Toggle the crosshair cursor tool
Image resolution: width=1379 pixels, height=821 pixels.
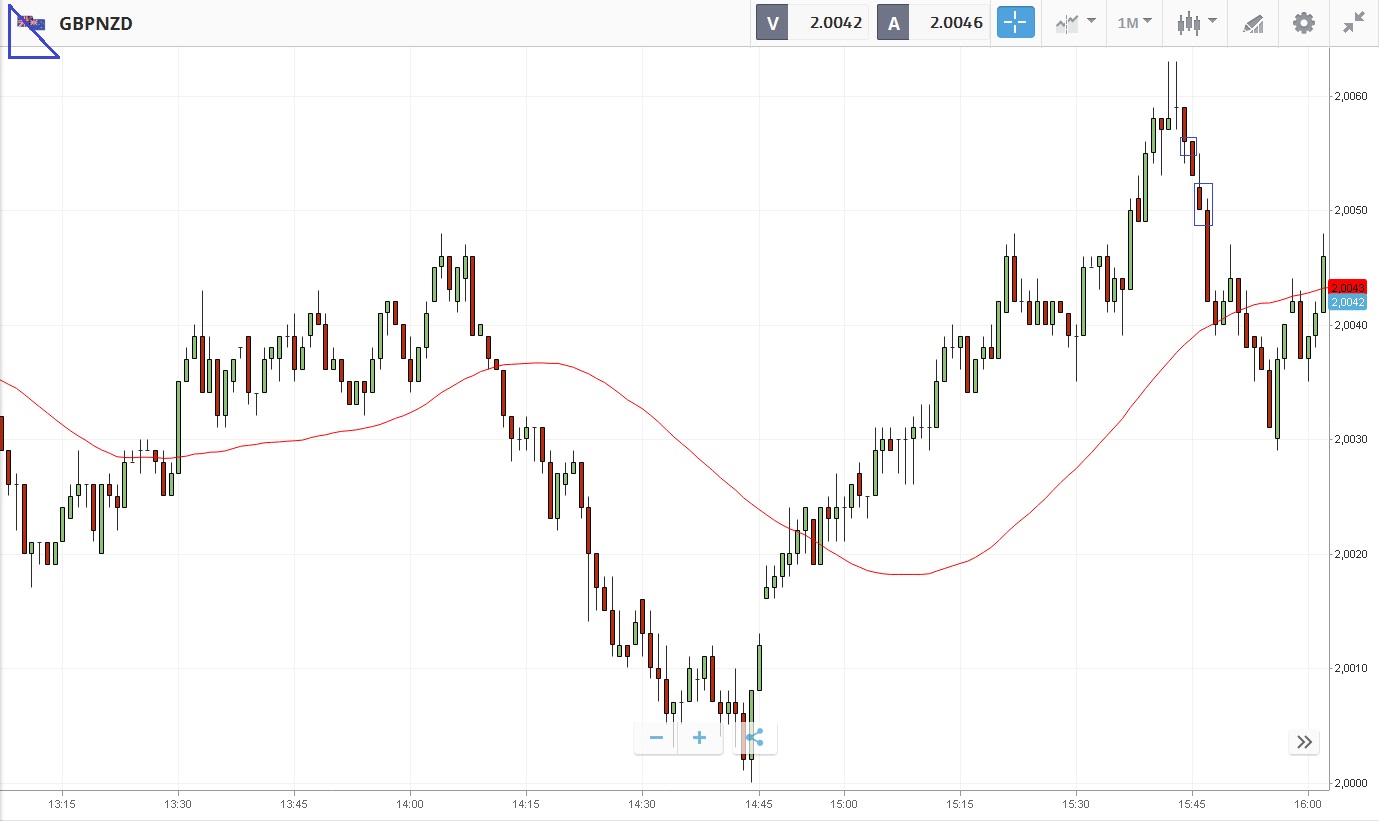click(x=1015, y=22)
